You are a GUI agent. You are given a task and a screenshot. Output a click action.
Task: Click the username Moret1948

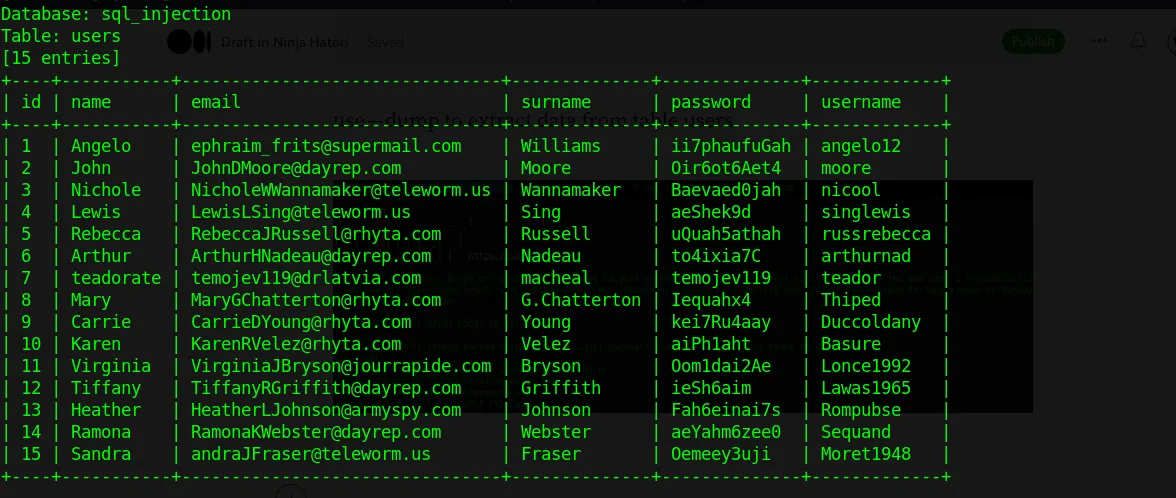coord(866,454)
